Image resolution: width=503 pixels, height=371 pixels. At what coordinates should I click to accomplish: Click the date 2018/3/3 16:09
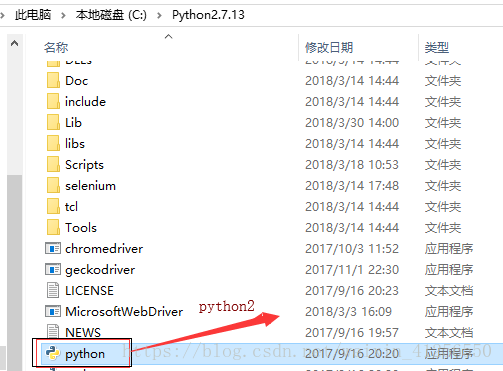pos(348,312)
